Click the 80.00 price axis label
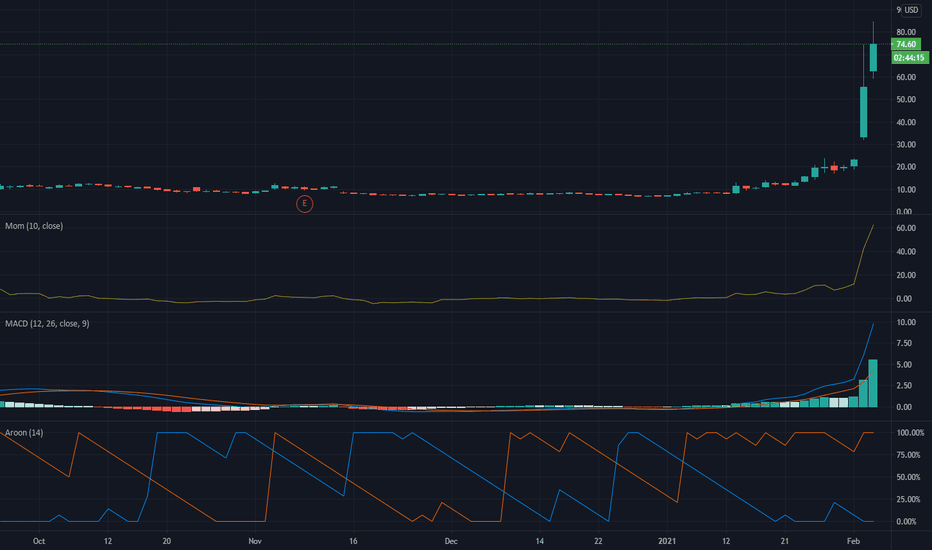932x550 pixels. tap(906, 32)
